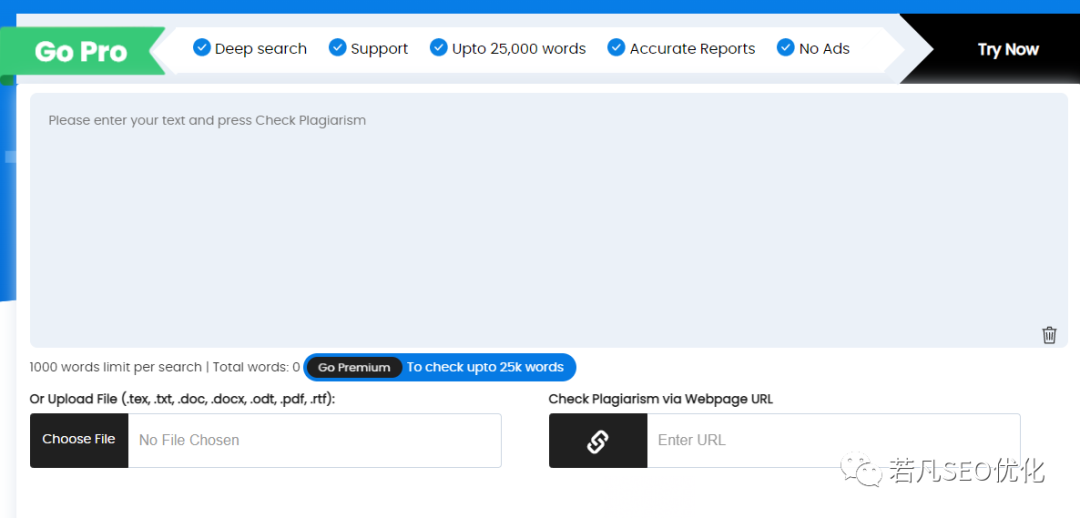The width and height of the screenshot is (1080, 518).
Task: Click the 'Check Plagiarism via Webpage URL' heading
Action: coord(660,399)
